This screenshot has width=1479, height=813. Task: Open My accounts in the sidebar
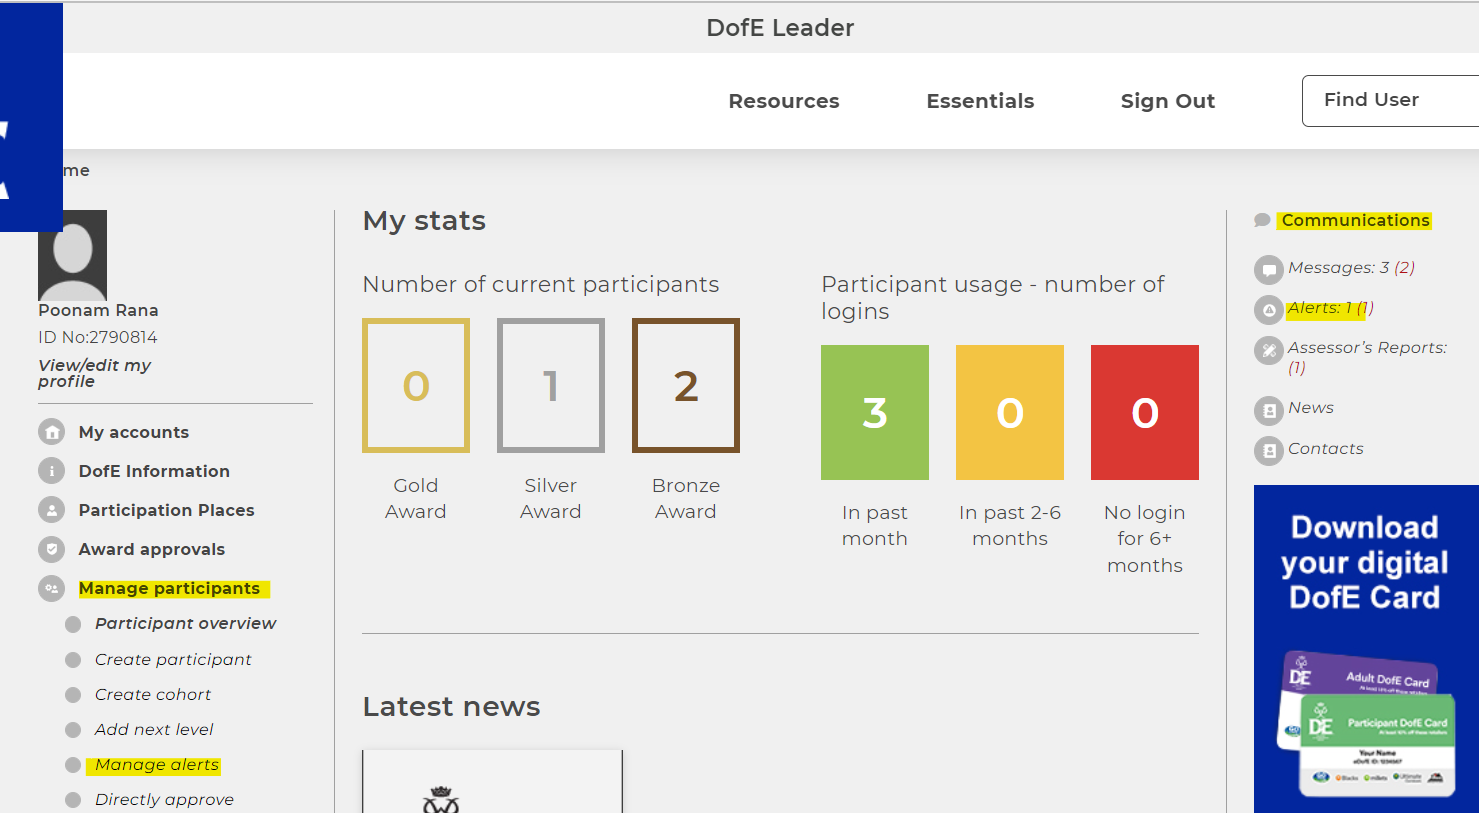[x=134, y=432]
